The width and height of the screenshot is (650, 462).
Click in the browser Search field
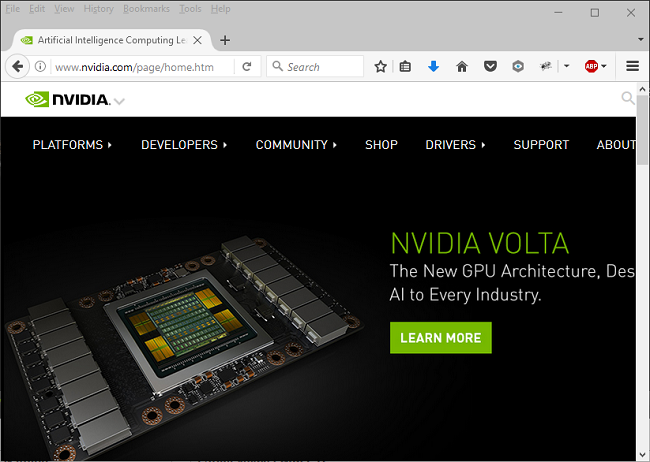coord(320,66)
